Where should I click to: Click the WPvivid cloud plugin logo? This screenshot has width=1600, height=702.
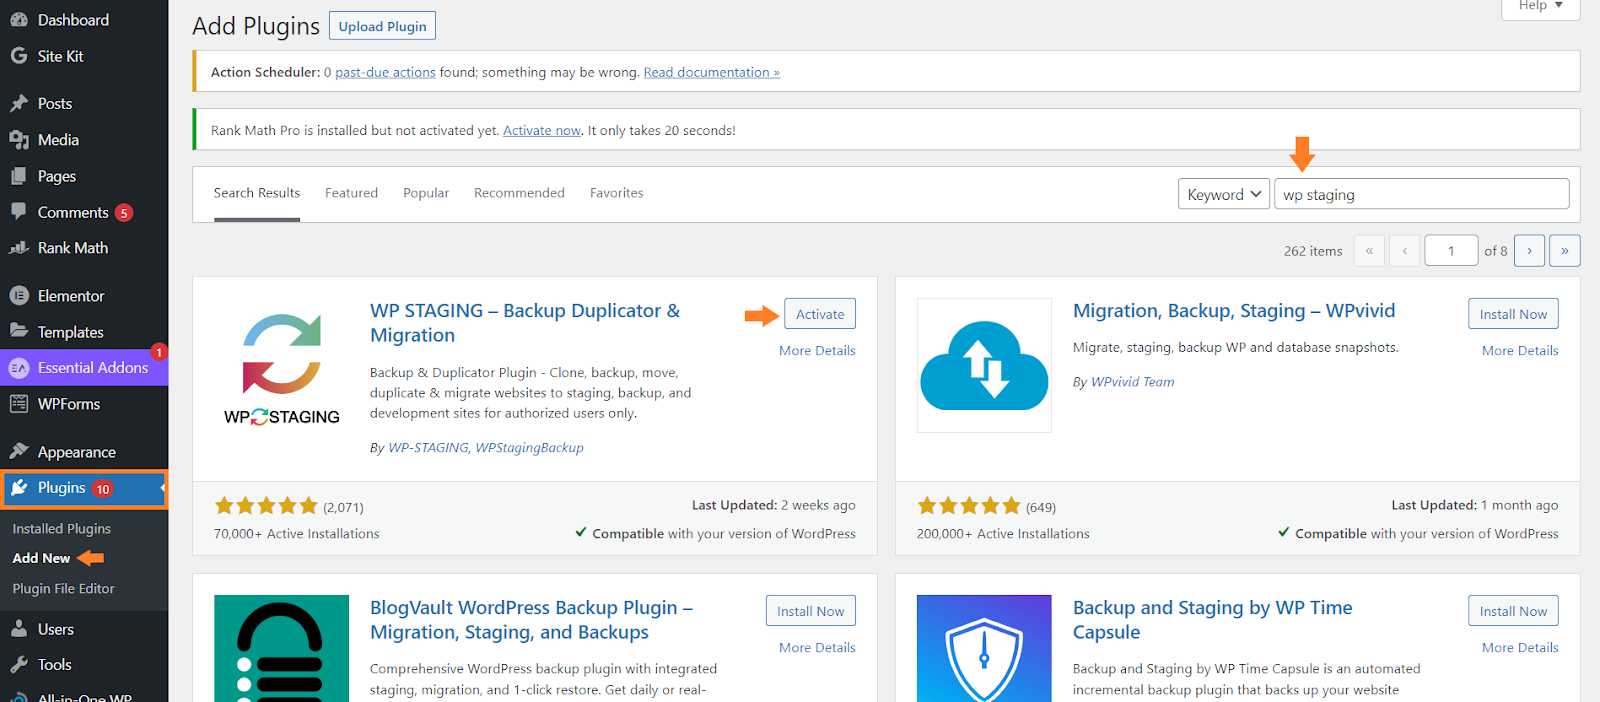point(984,365)
